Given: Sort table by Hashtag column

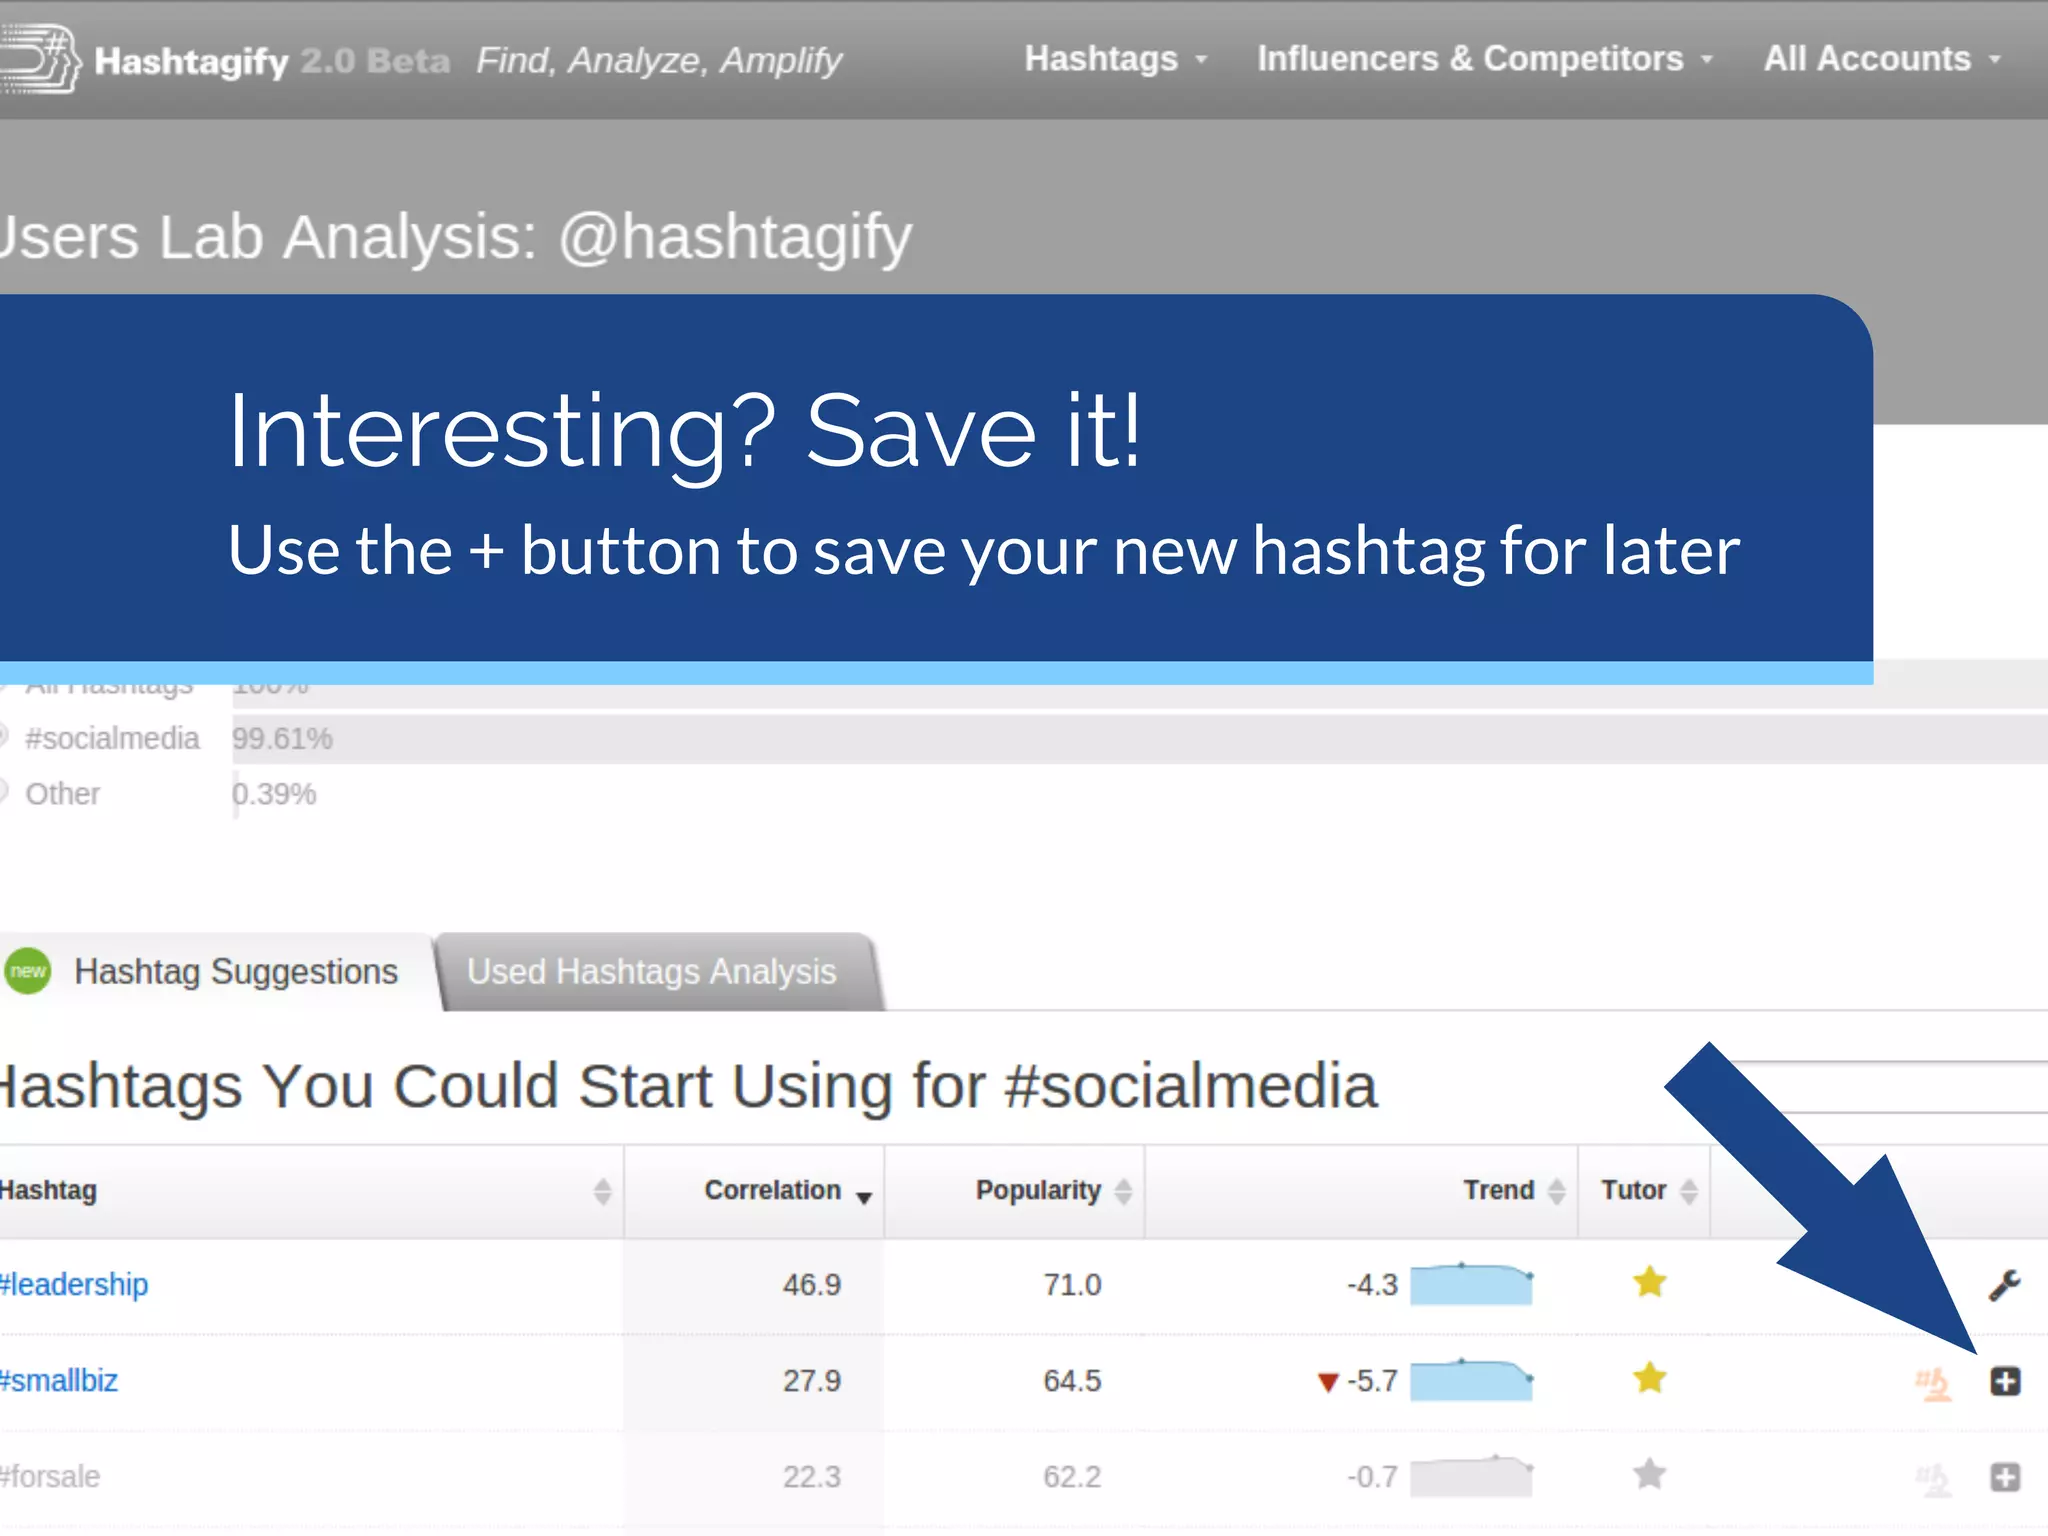Looking at the screenshot, I should pos(310,1191).
